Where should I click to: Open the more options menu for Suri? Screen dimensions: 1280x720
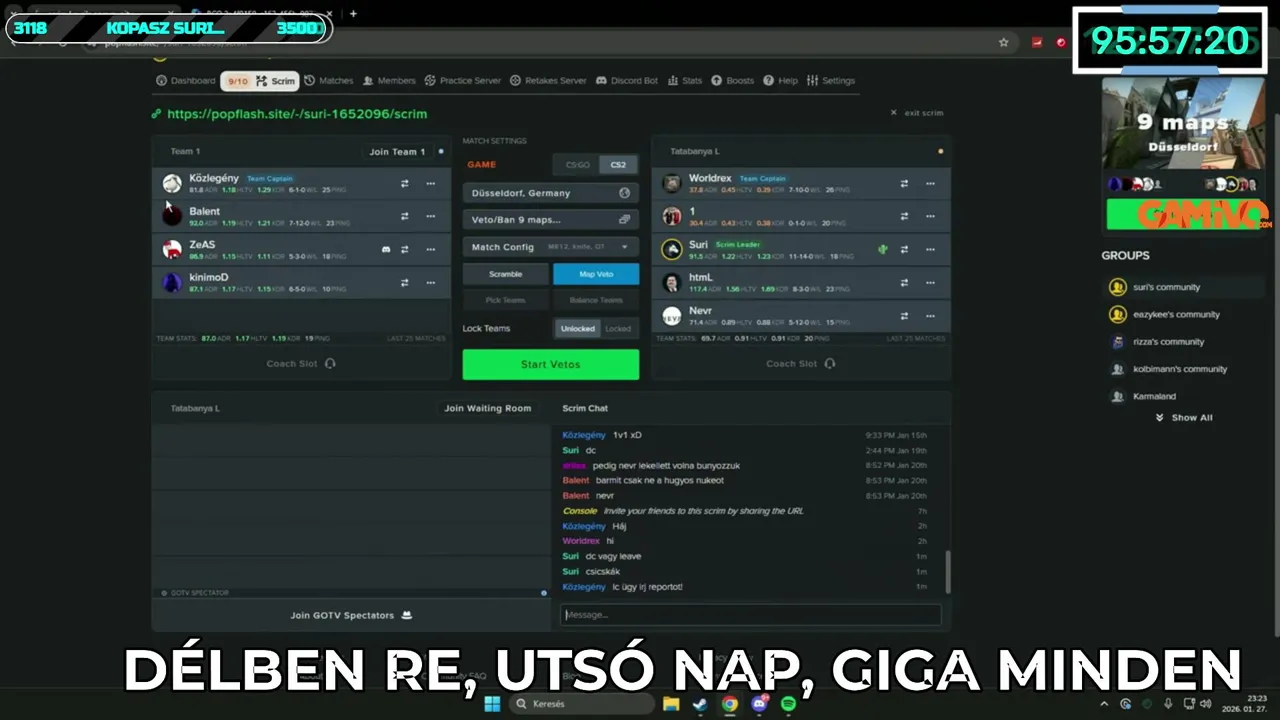tap(930, 249)
